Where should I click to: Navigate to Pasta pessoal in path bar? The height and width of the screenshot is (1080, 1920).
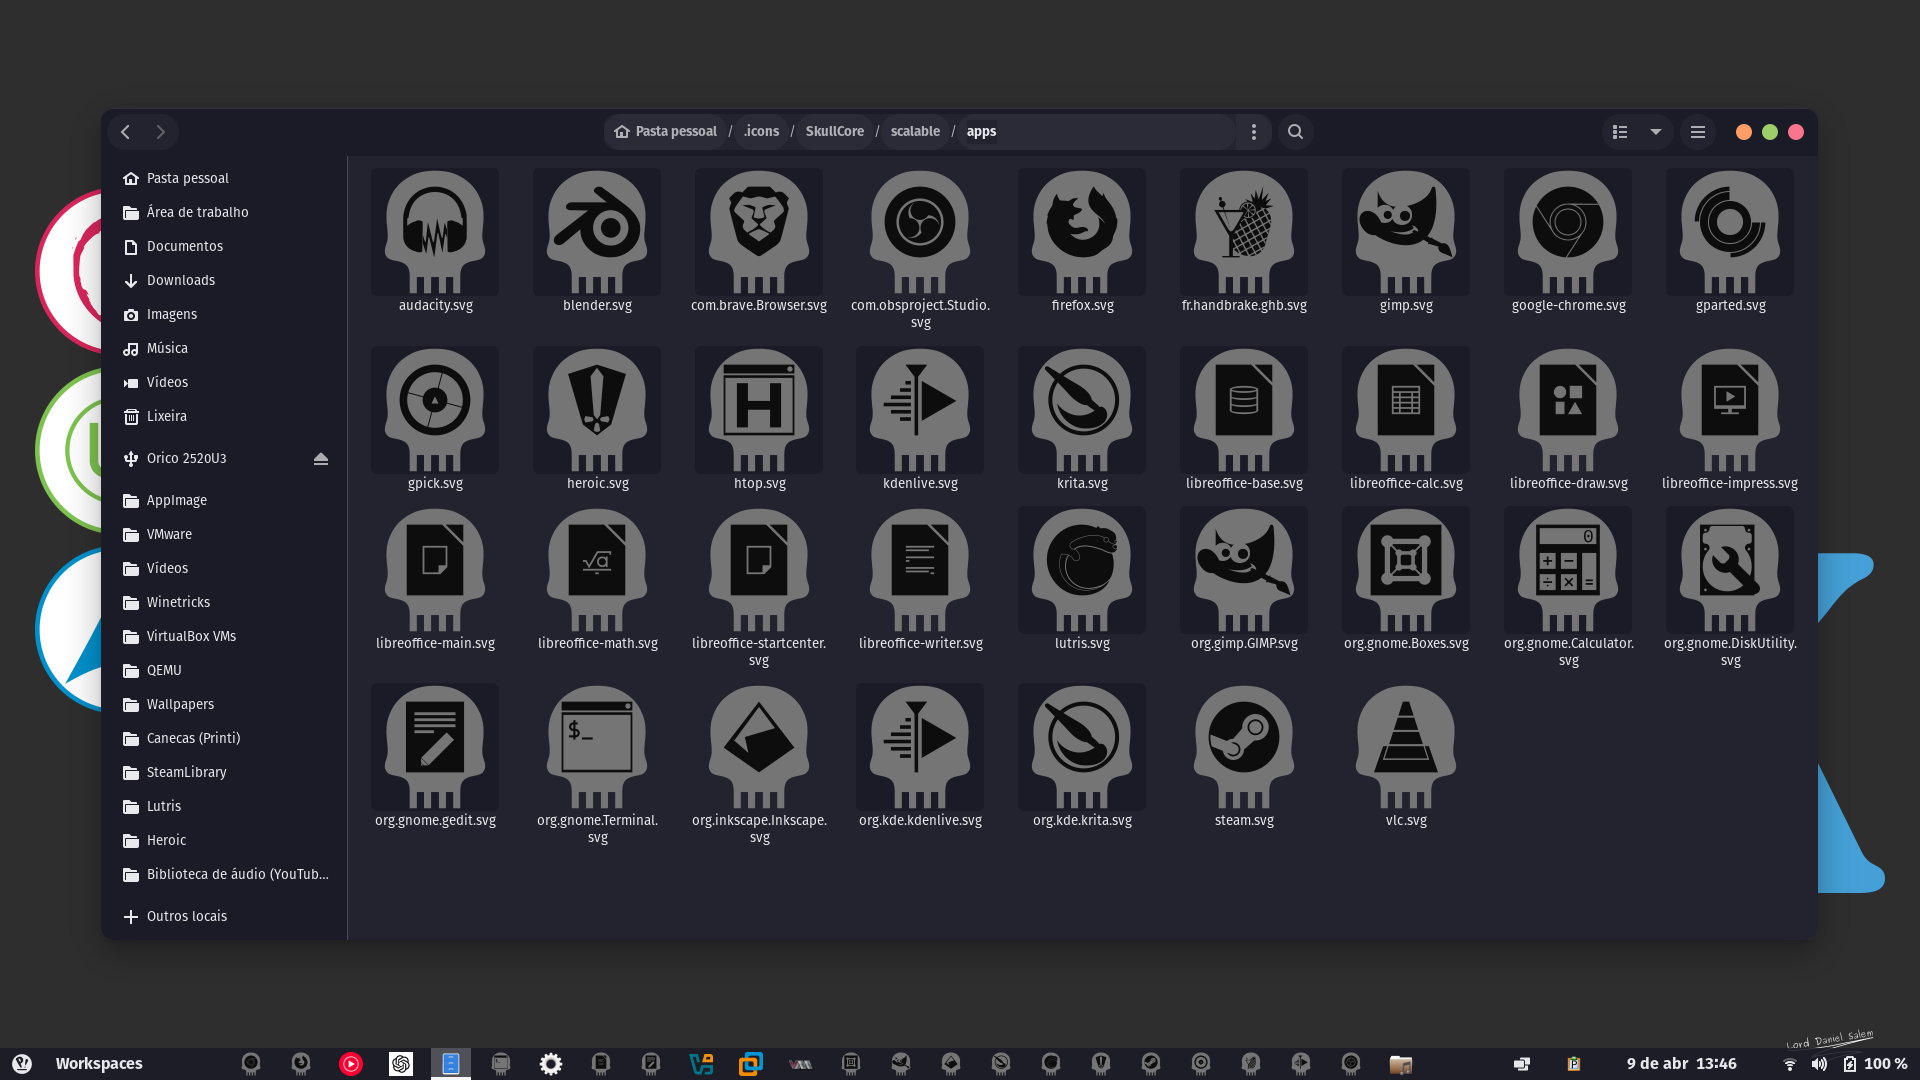tap(666, 132)
